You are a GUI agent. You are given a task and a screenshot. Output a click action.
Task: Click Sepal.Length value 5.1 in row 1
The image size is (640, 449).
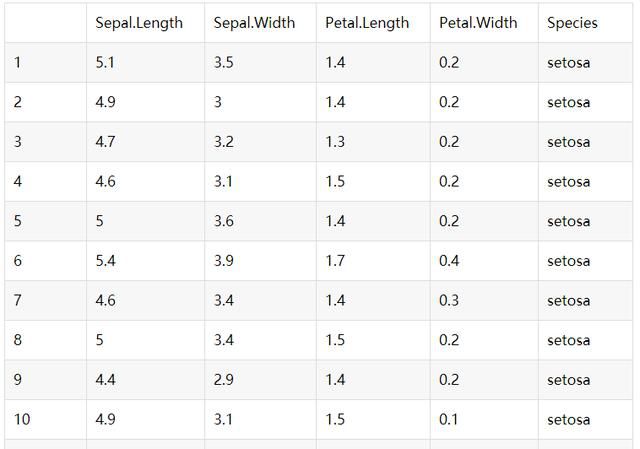click(105, 63)
